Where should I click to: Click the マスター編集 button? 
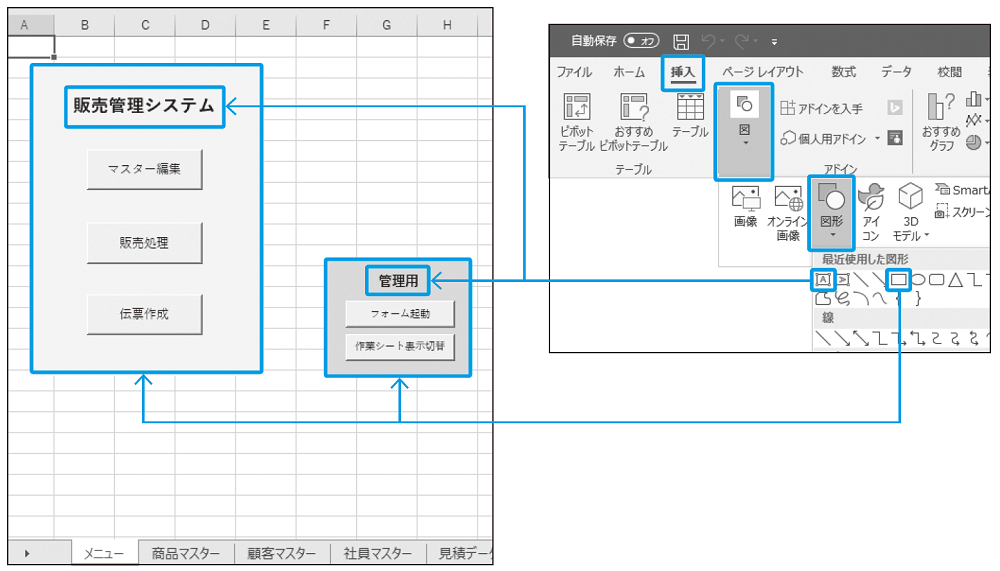pos(145,169)
